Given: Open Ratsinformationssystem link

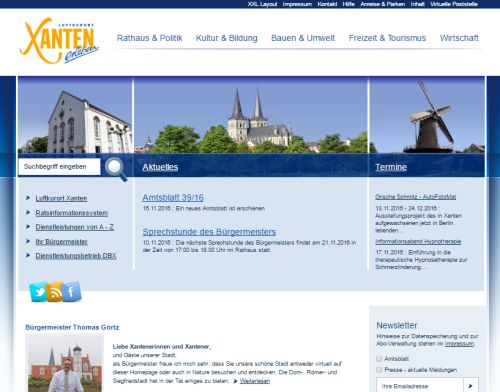Looking at the screenshot, I should (72, 213).
